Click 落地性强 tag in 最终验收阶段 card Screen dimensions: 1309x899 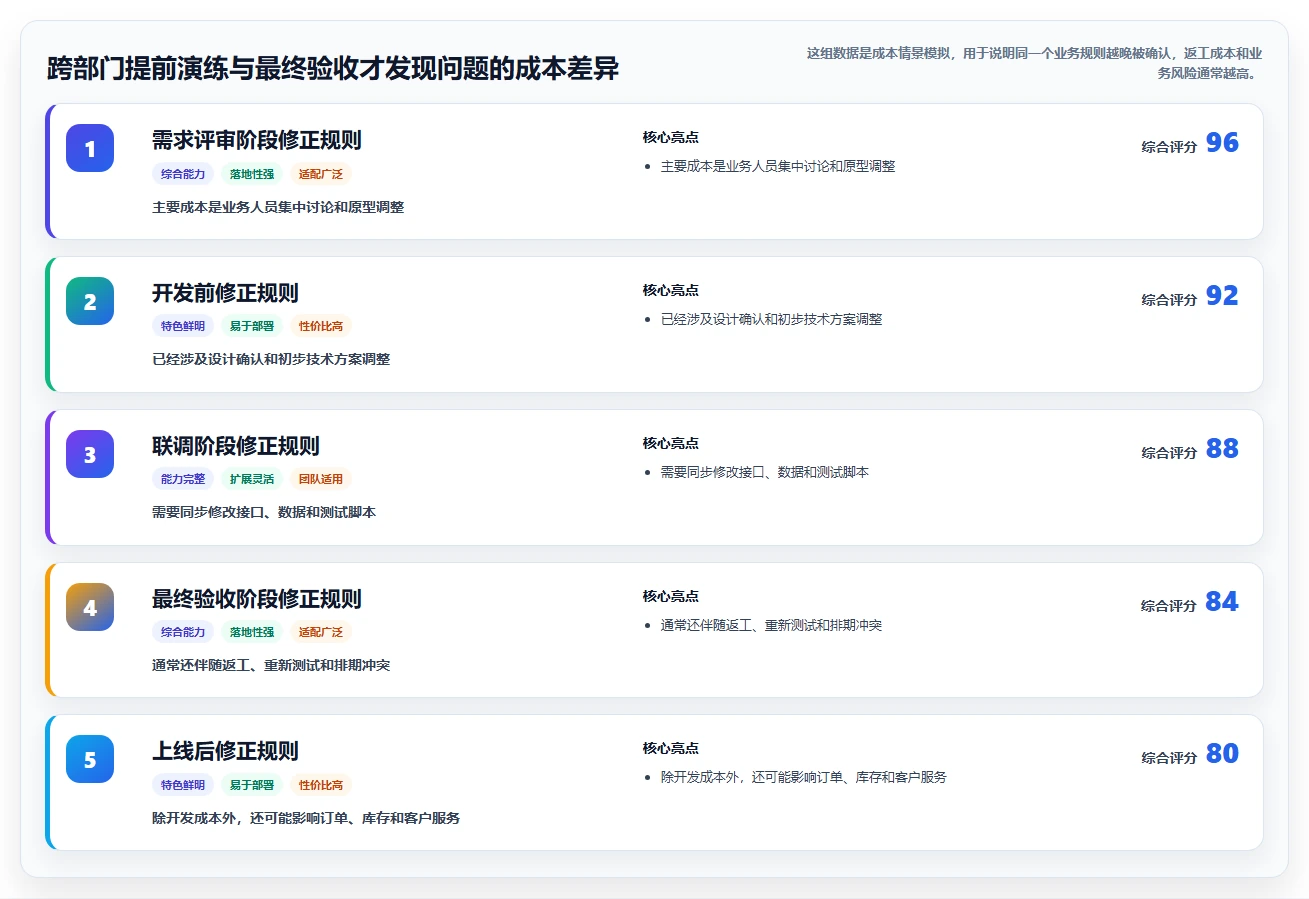(252, 632)
